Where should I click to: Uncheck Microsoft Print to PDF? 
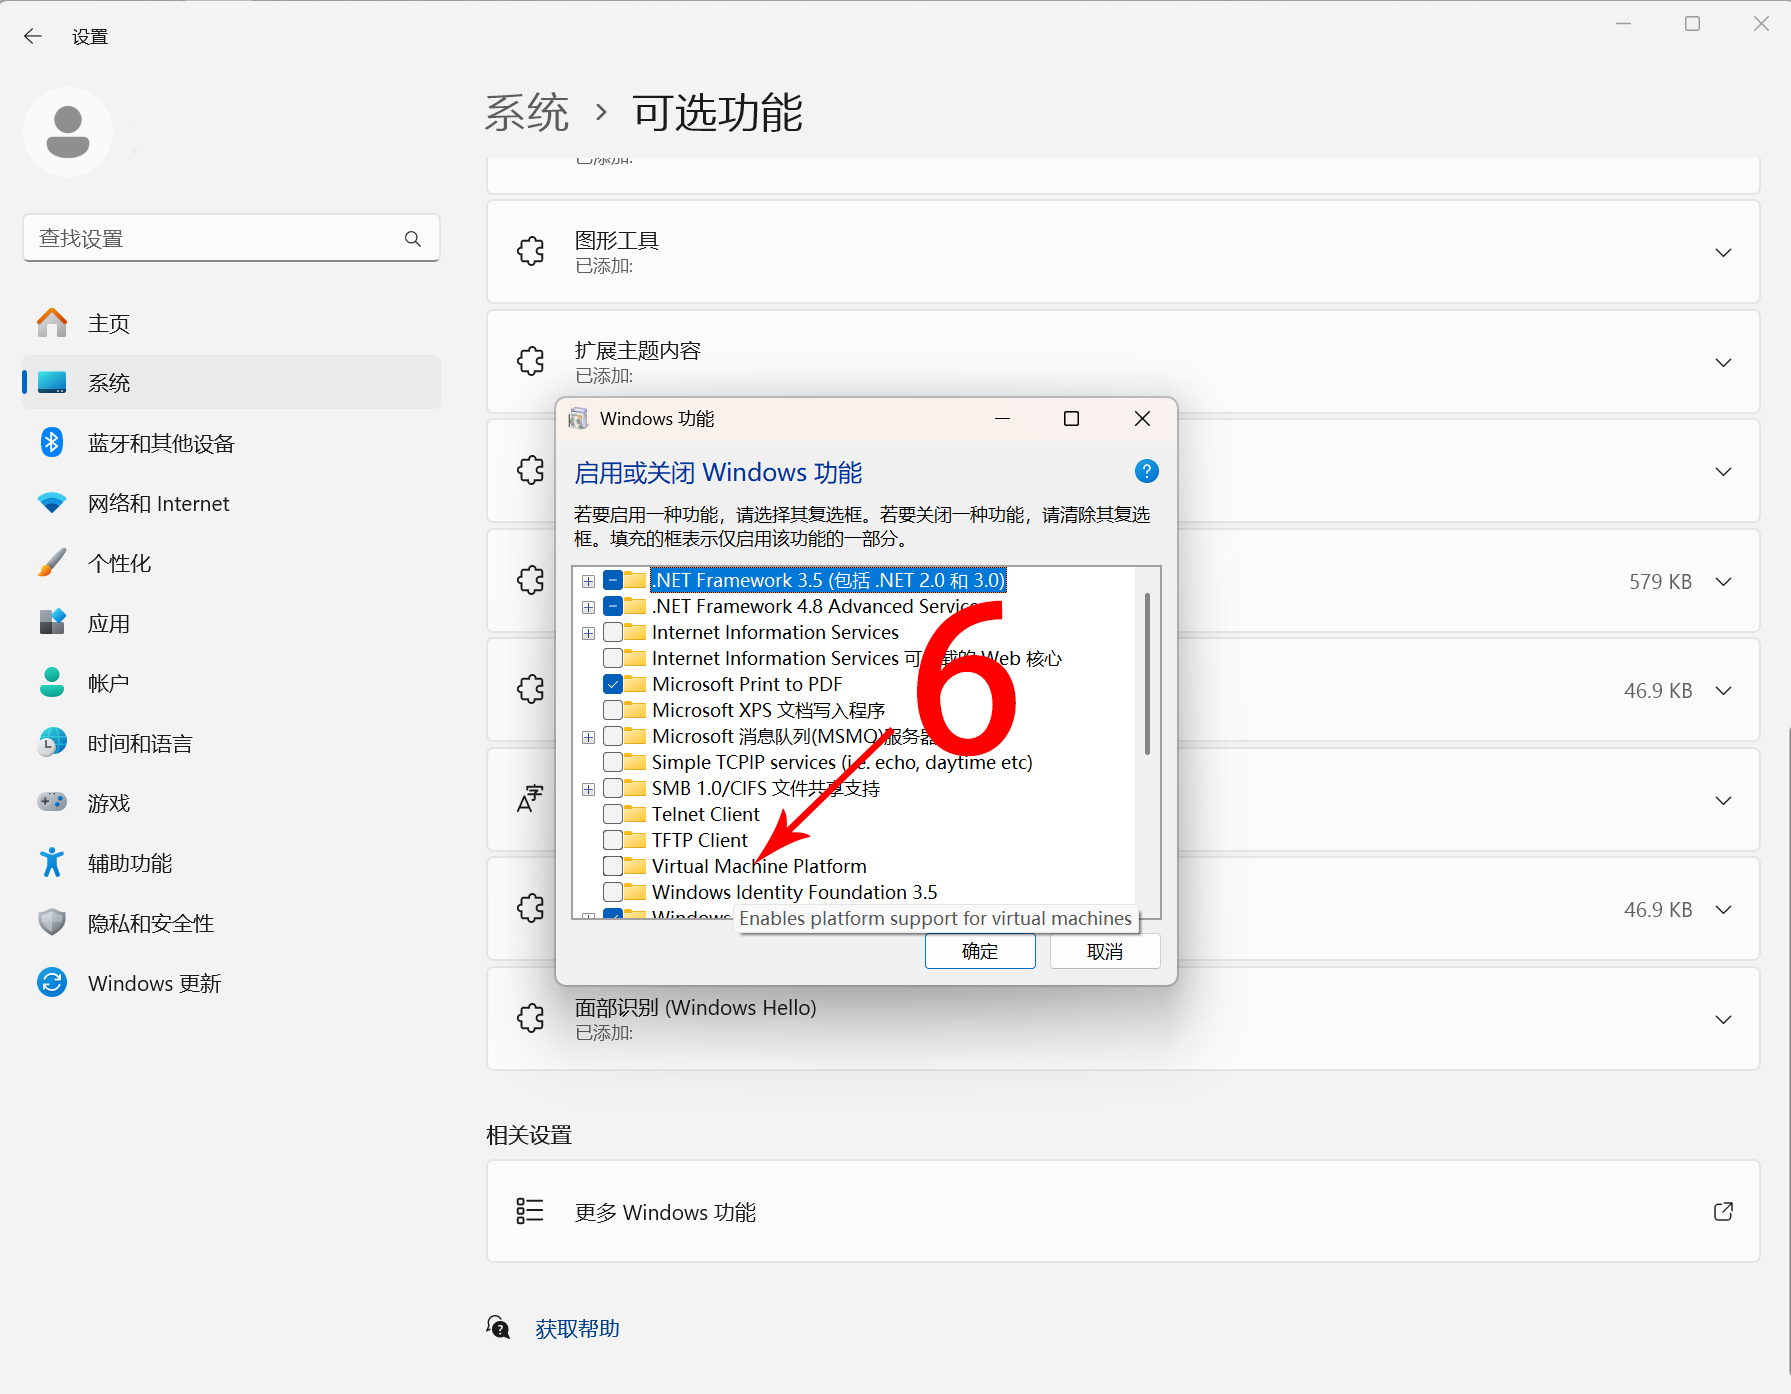613,684
